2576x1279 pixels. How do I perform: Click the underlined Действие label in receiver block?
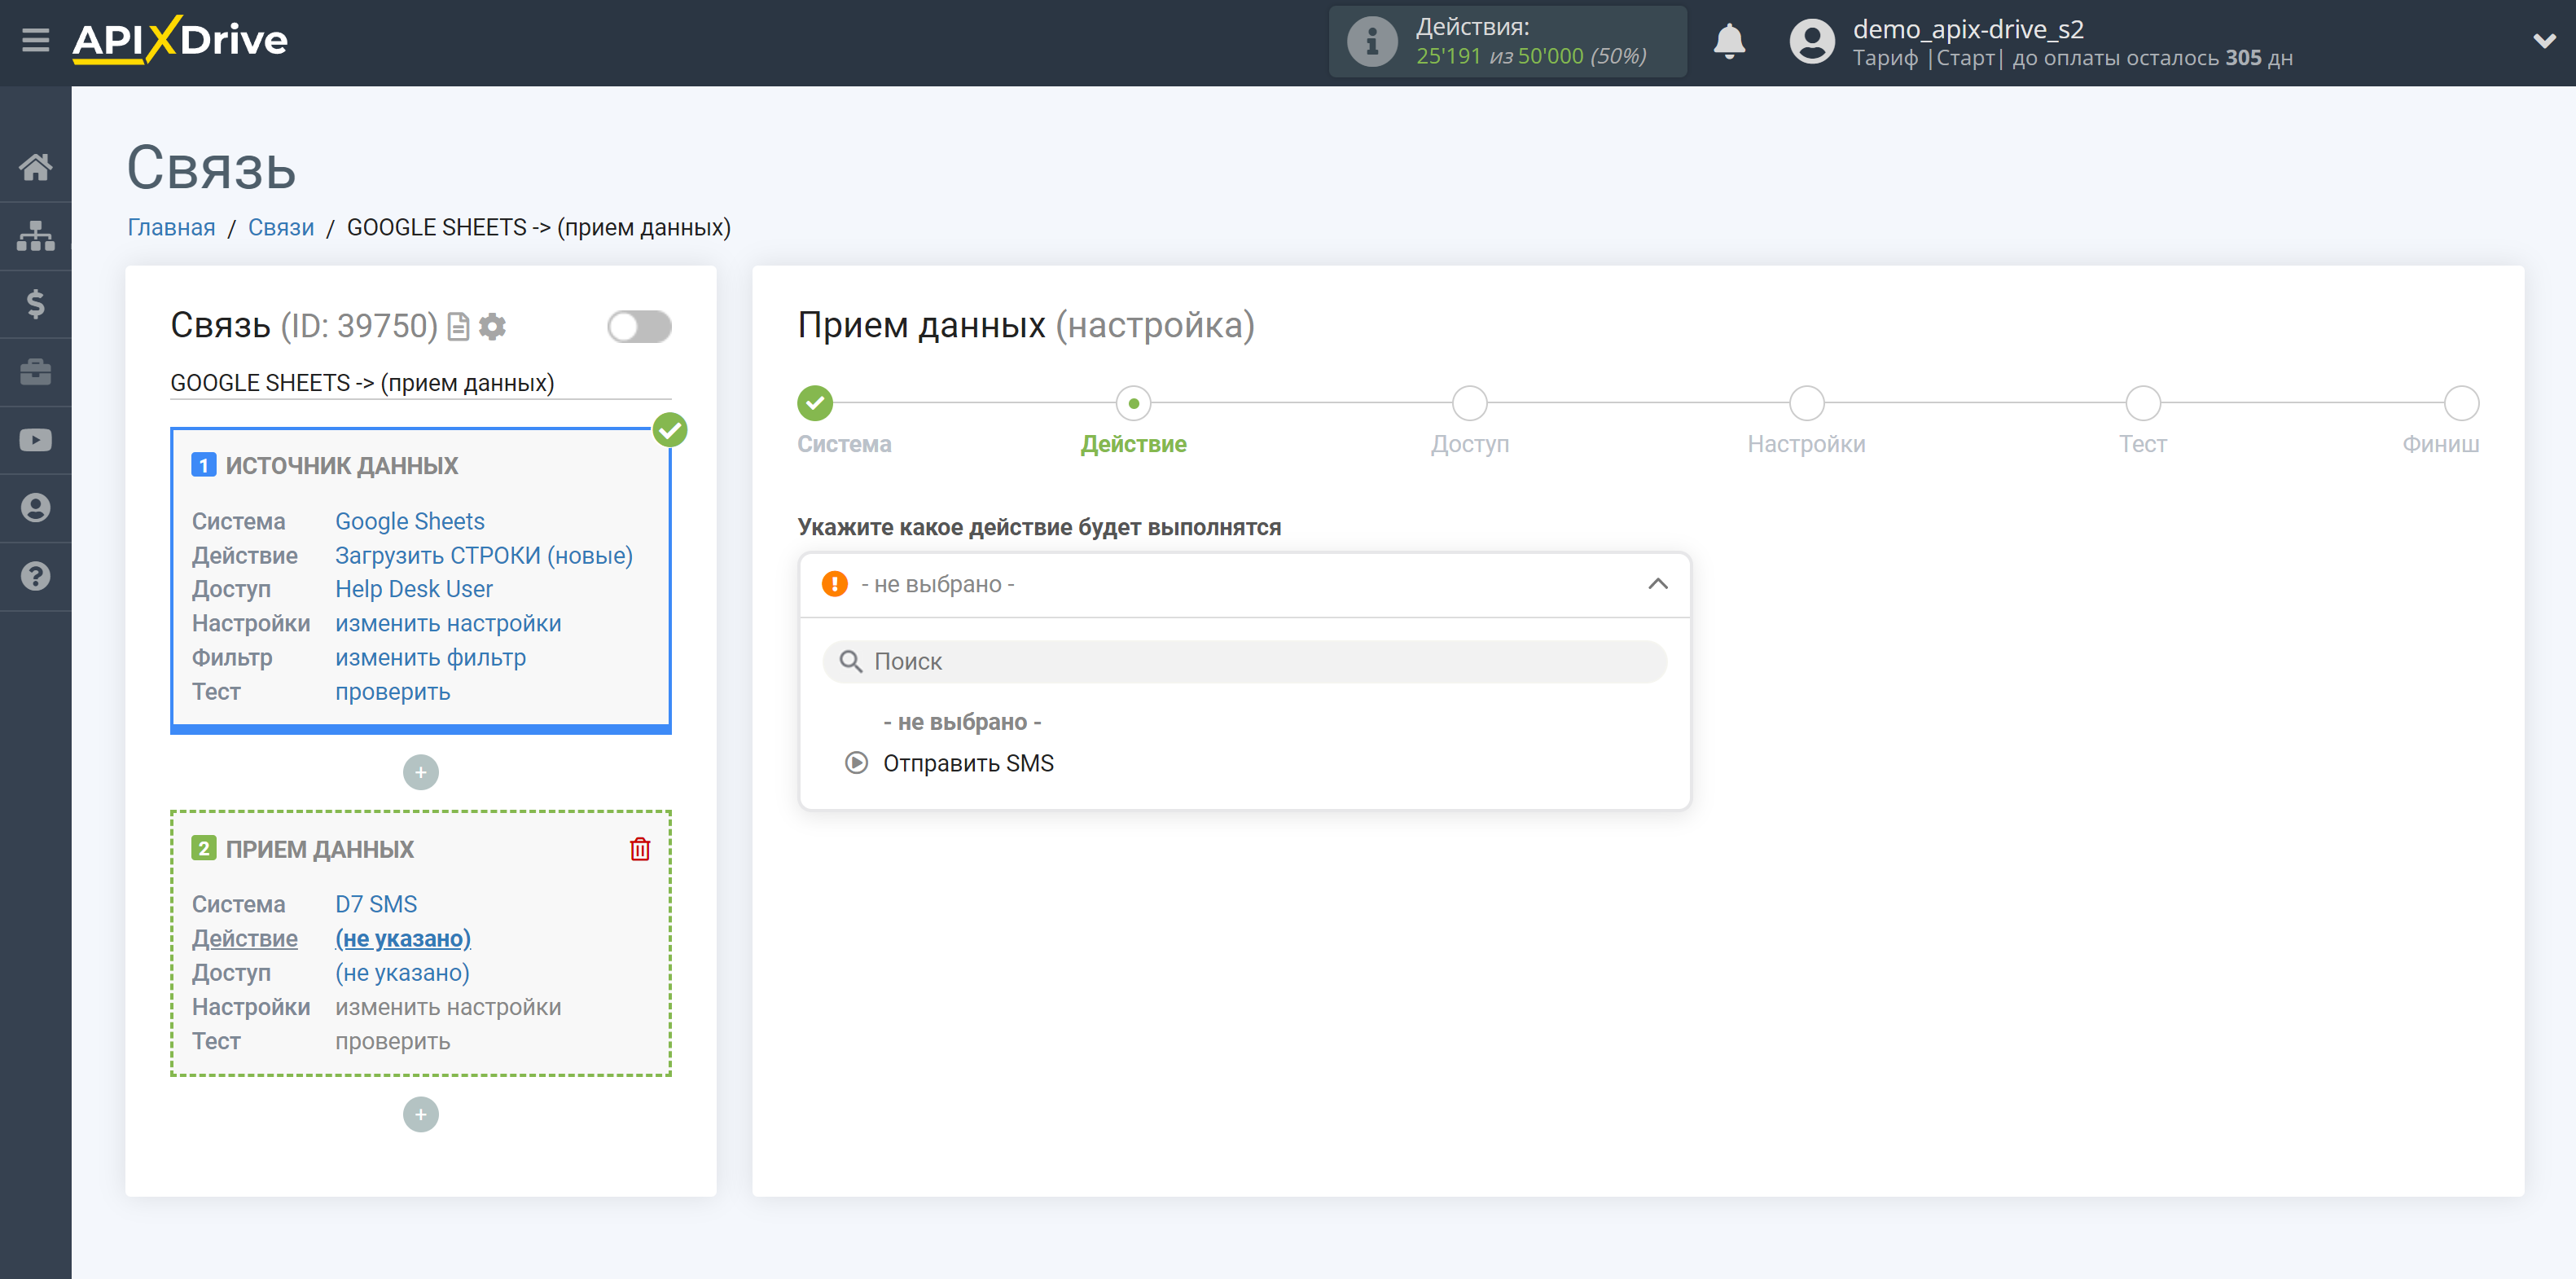click(245, 938)
